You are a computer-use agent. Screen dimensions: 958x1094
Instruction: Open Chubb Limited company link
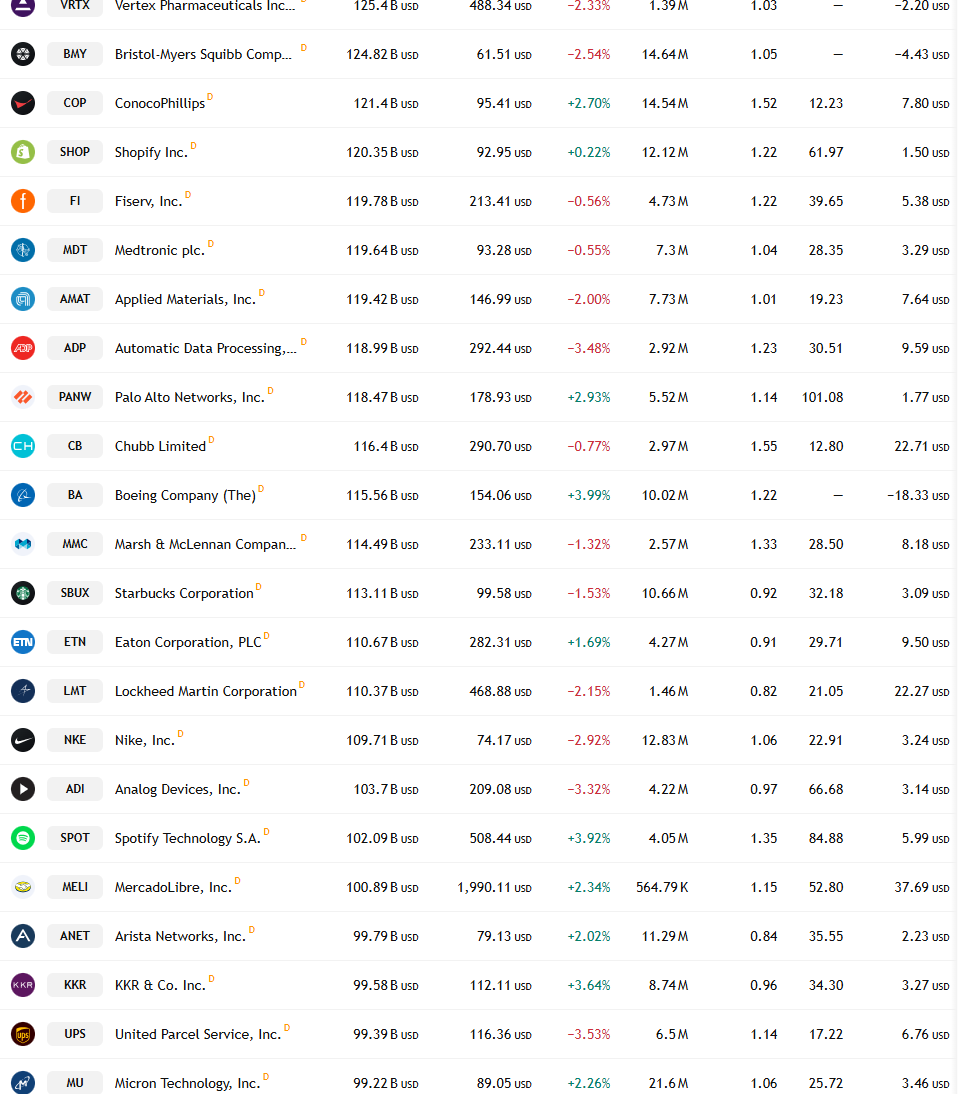click(x=160, y=447)
